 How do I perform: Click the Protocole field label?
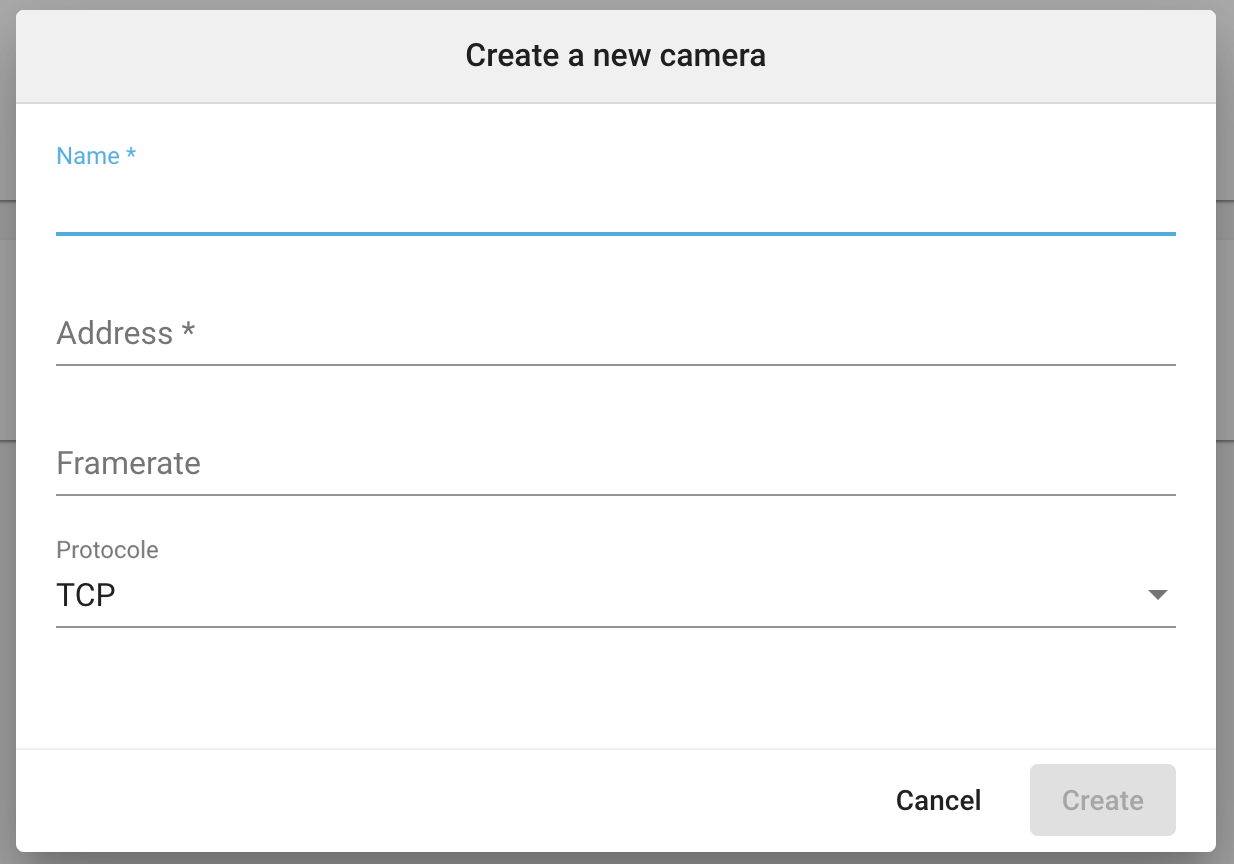pyautogui.click(x=107, y=550)
